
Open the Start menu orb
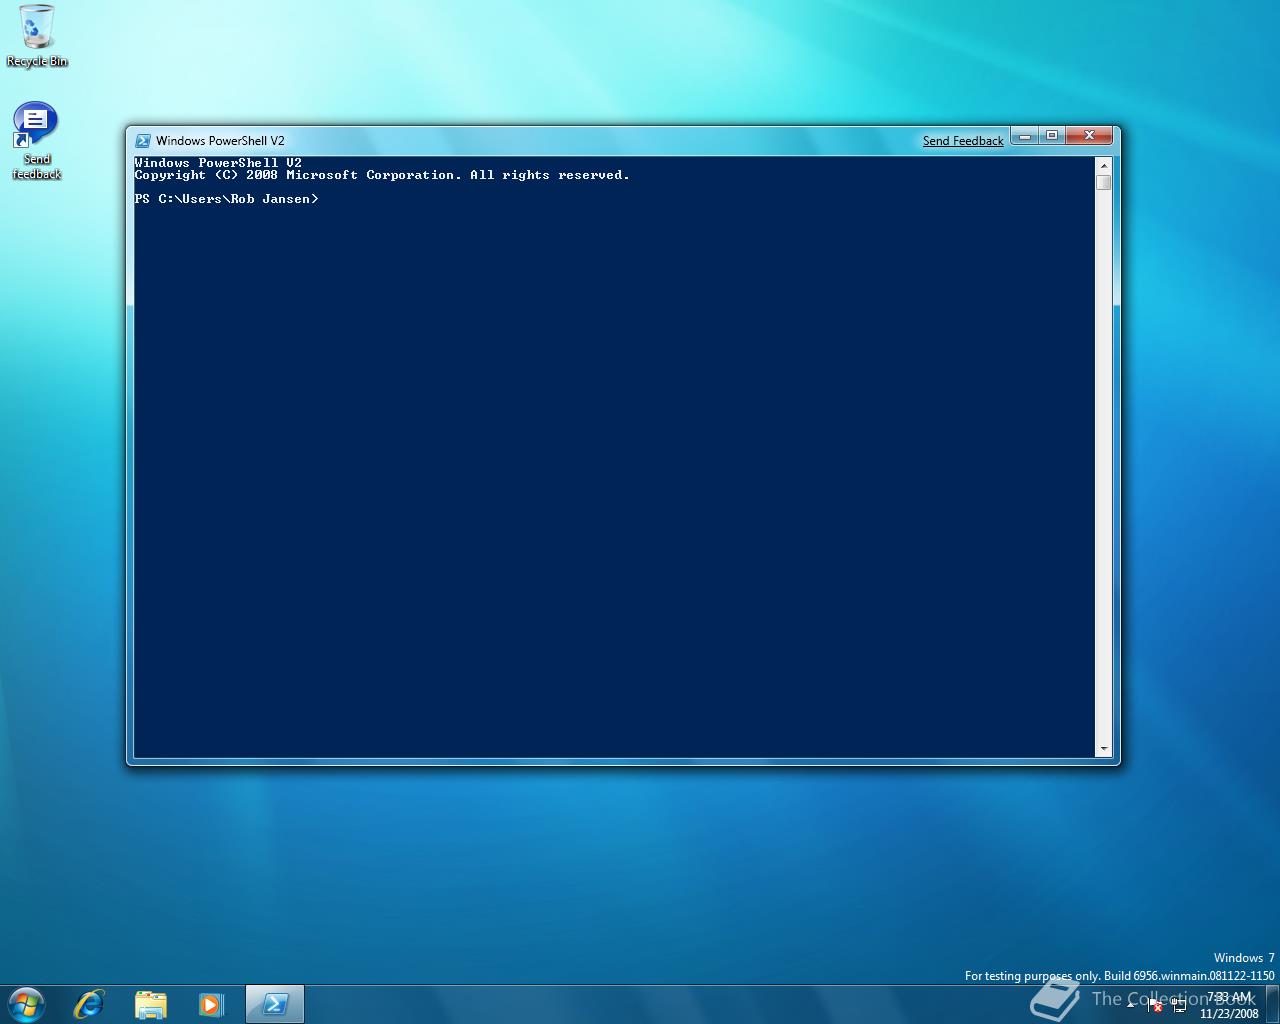(27, 1003)
